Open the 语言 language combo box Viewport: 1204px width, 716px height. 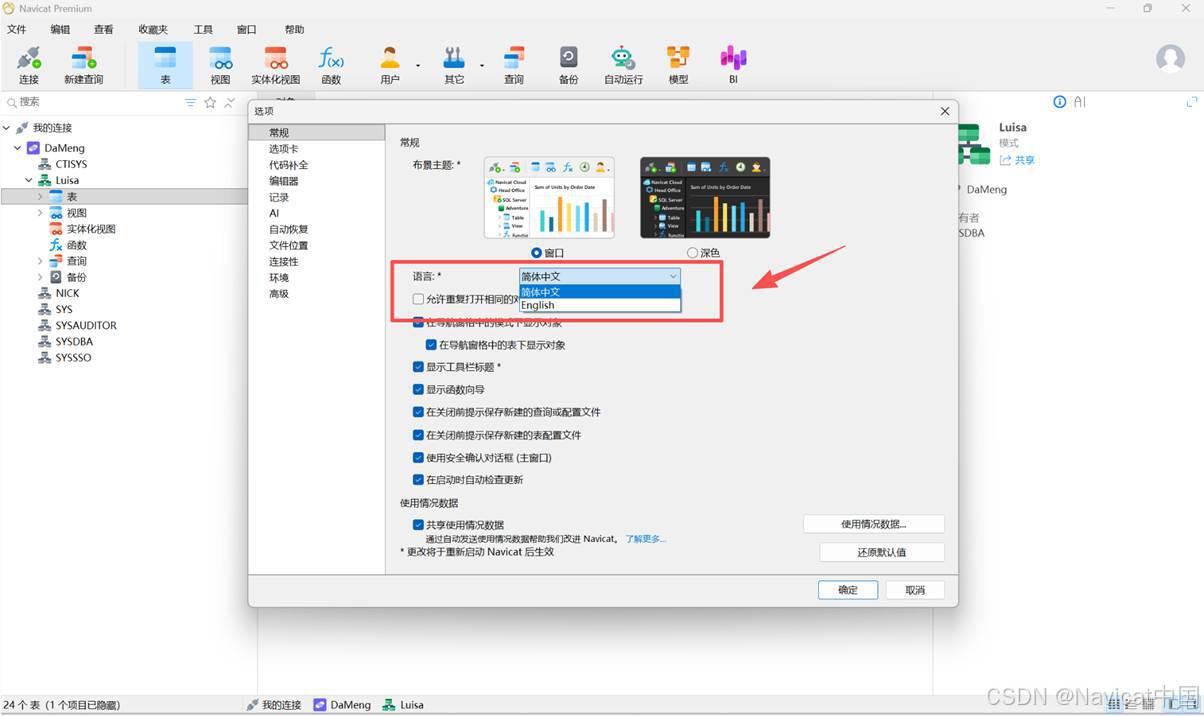coord(600,276)
